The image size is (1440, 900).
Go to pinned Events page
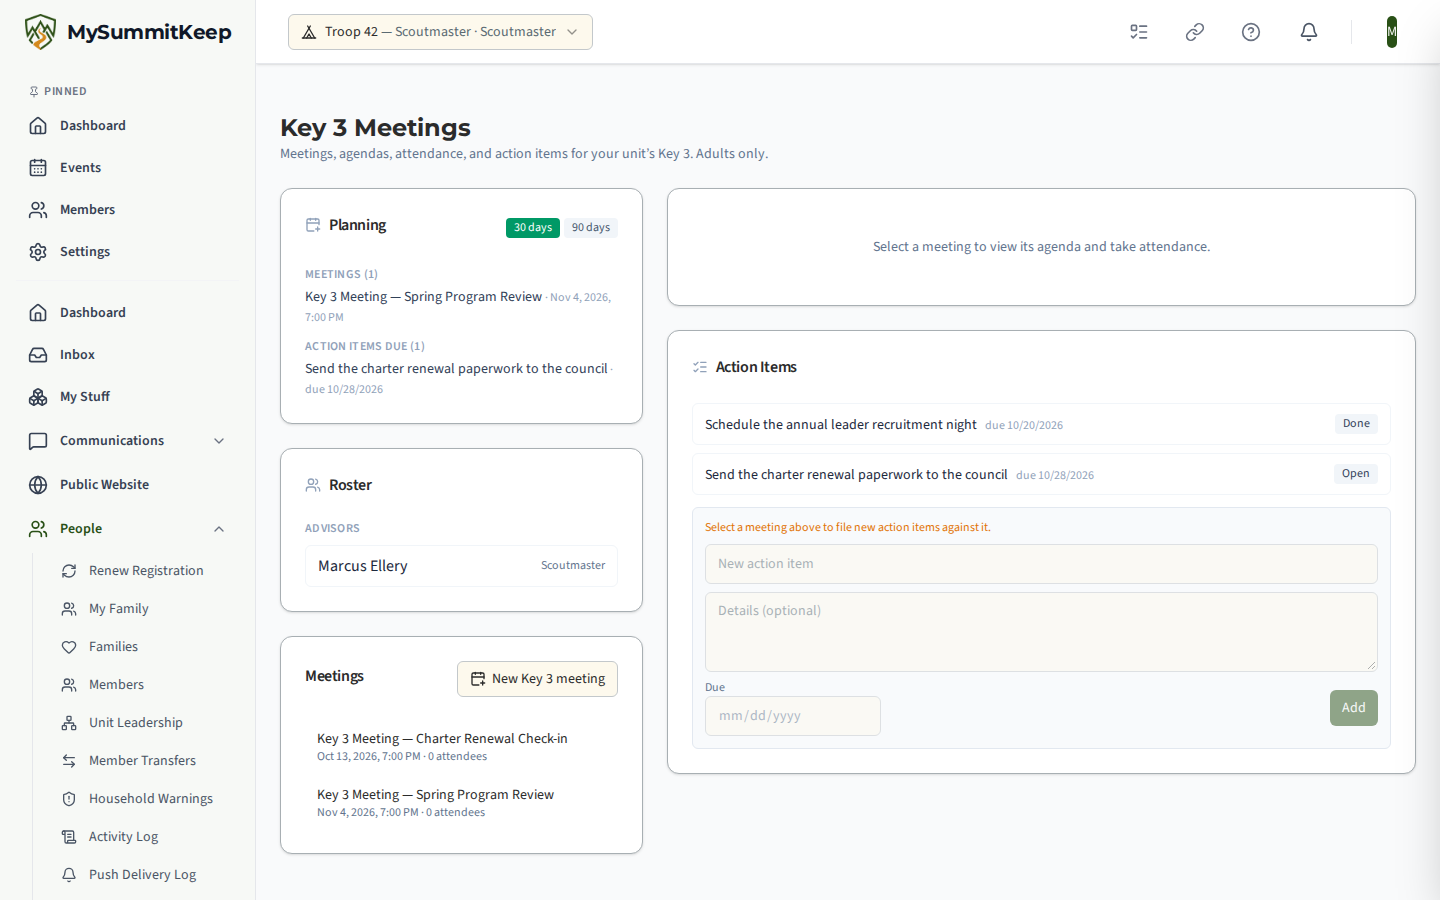(x=128, y=168)
